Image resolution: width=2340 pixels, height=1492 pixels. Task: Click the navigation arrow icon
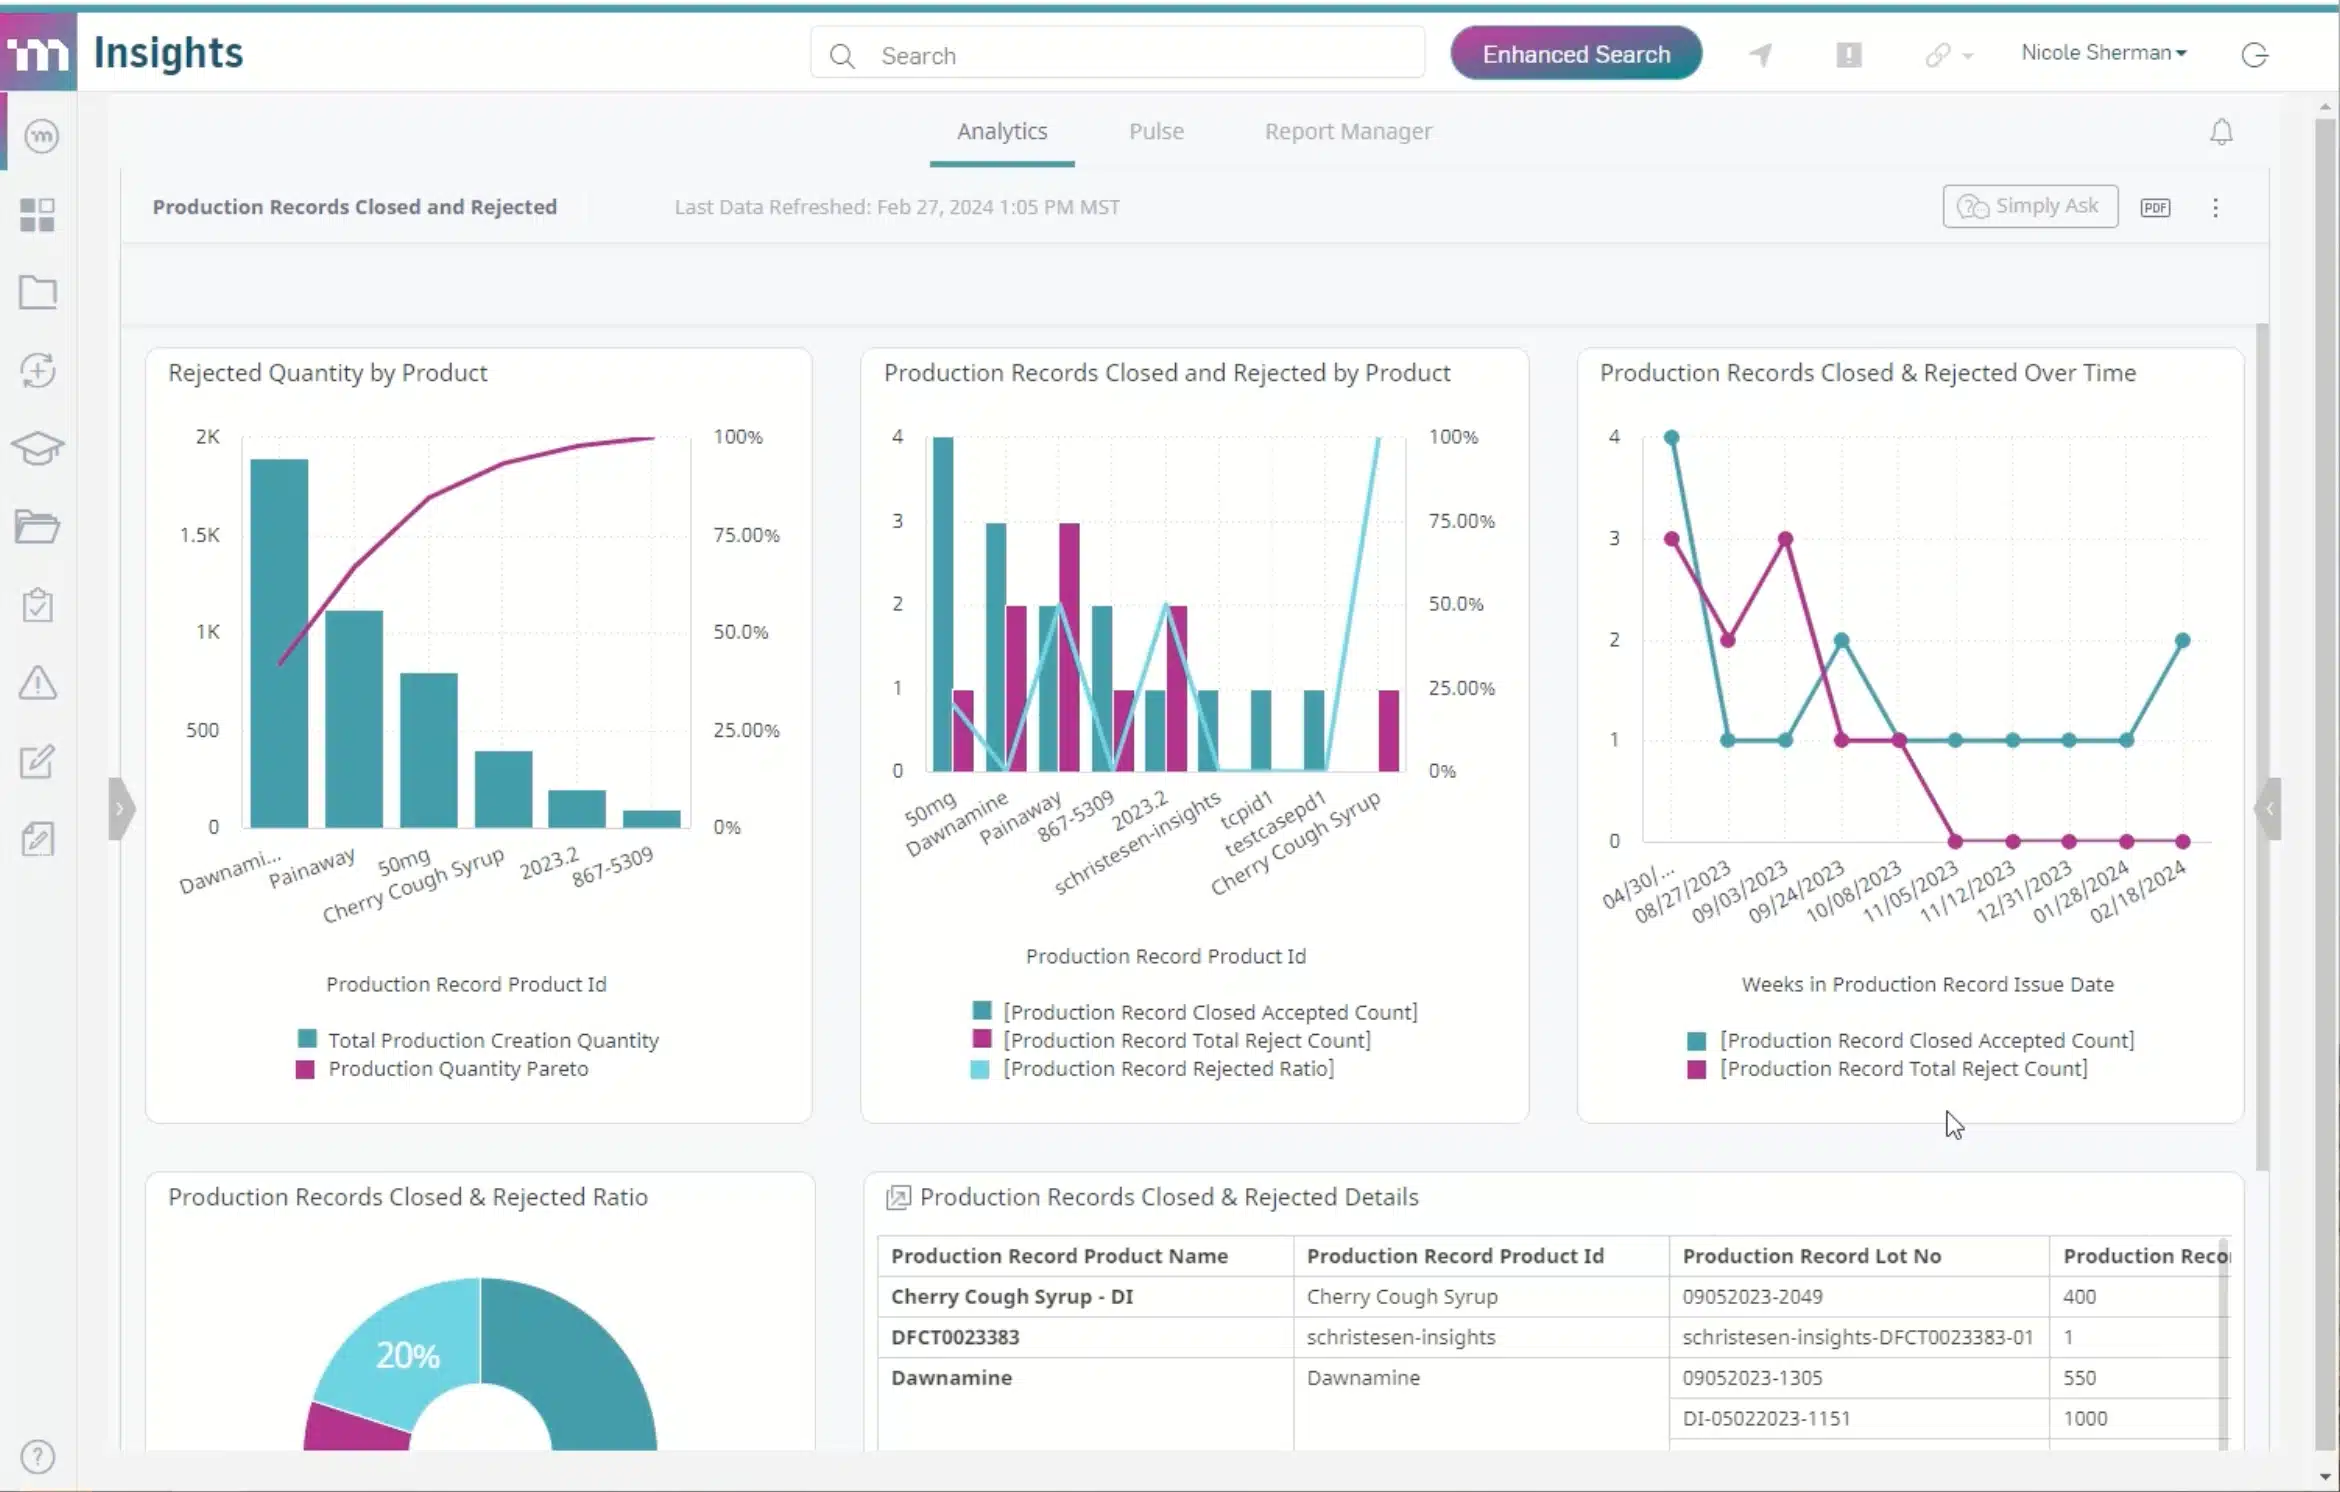coord(1762,53)
